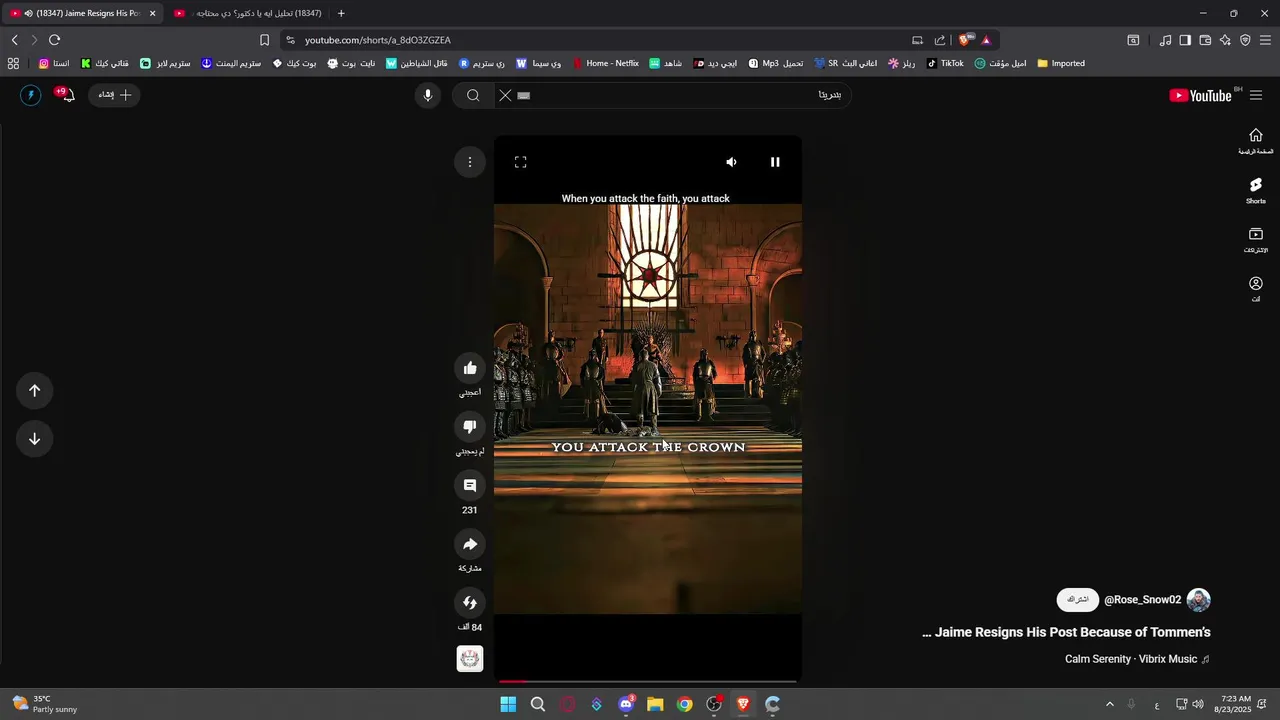Open the Calm Serenity Vibrix Music sound link
1280x720 pixels.
(x=1137, y=659)
